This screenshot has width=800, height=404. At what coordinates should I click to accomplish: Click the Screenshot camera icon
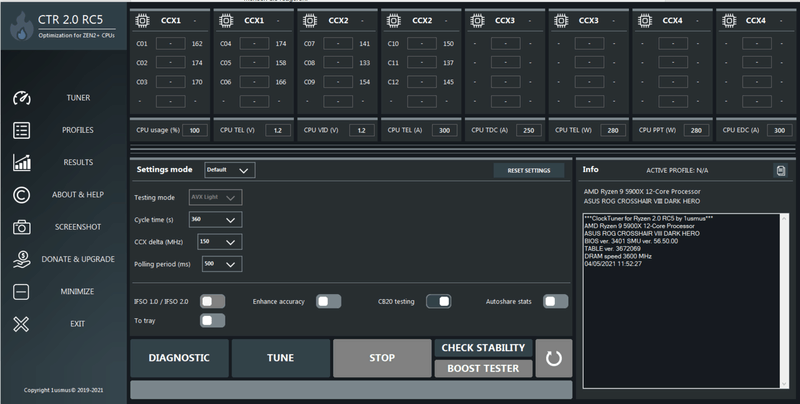(22, 227)
